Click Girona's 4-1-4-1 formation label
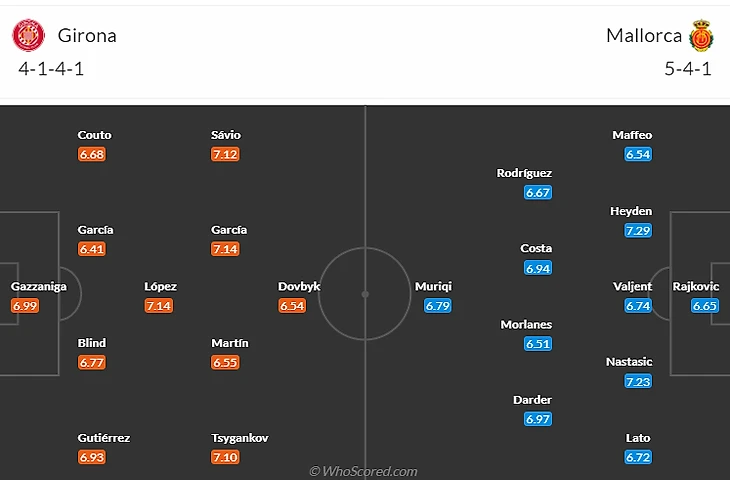The image size is (730, 480). [51, 69]
